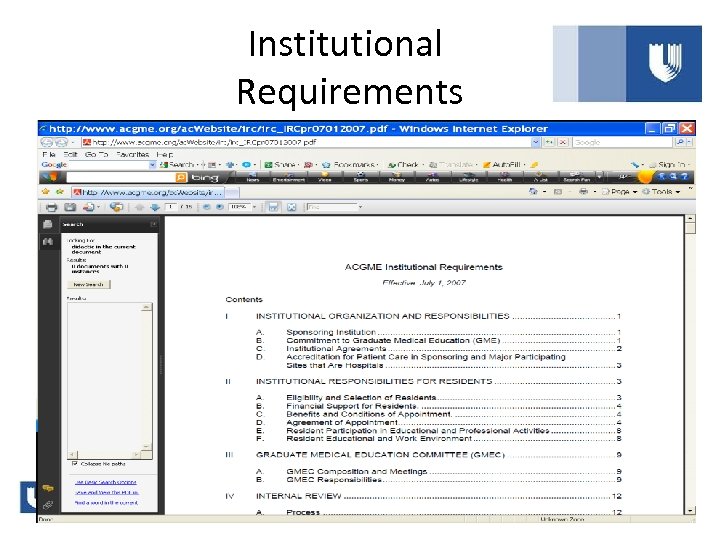Click the Email PDF icon
The image size is (720, 540).
[89, 208]
